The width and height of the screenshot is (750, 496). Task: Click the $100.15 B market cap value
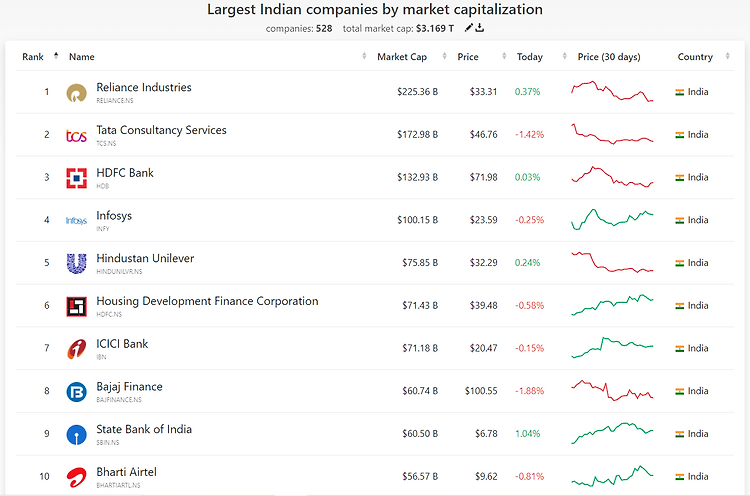click(417, 220)
